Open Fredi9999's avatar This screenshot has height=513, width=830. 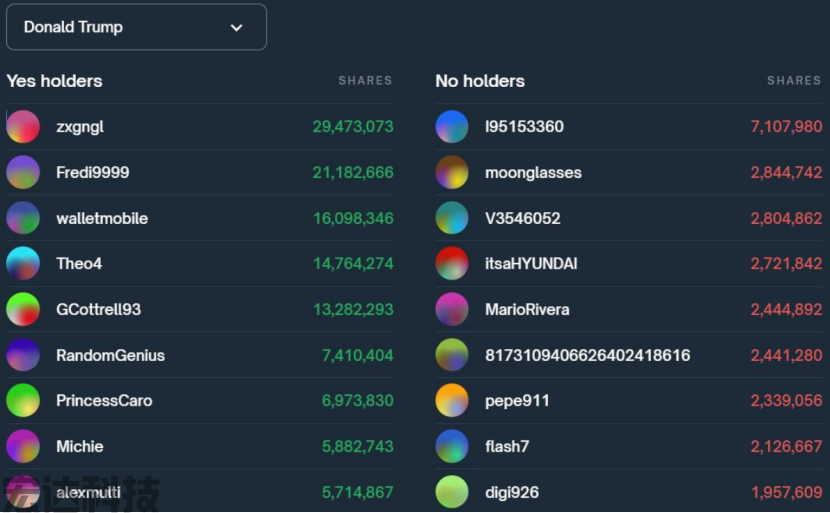click(23, 172)
